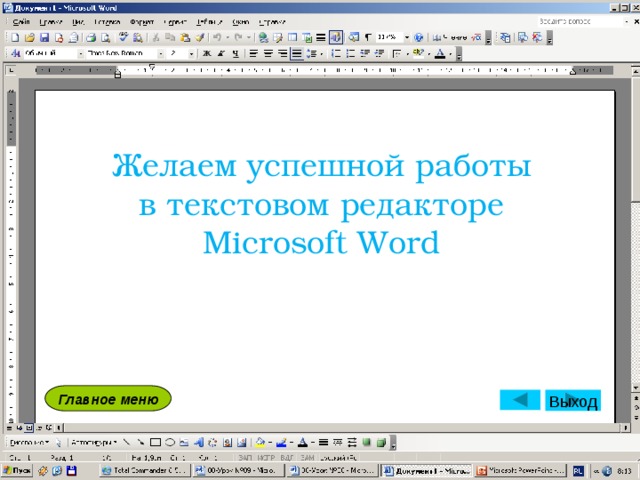This screenshot has height=480, width=640.
Task: Click the Cut scissors icon
Action: [156, 38]
